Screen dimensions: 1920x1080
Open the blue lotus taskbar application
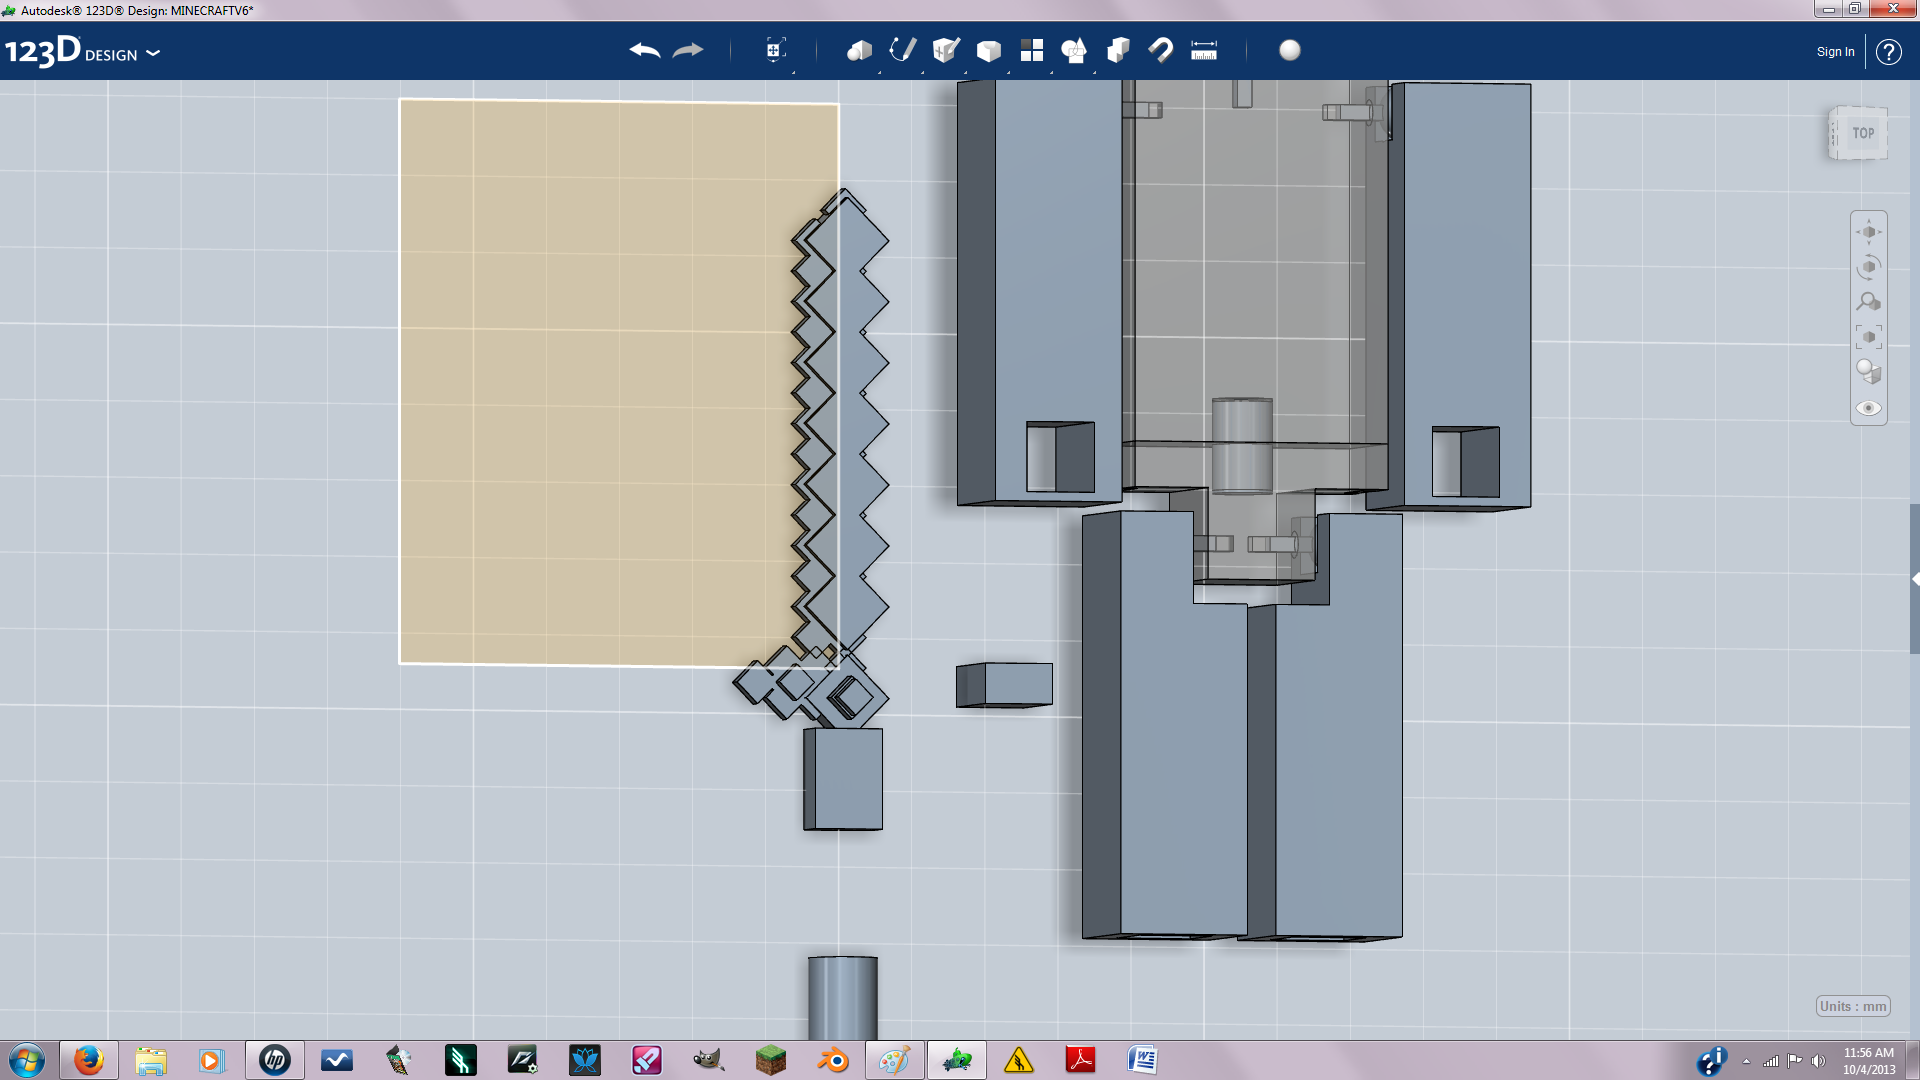[584, 1060]
